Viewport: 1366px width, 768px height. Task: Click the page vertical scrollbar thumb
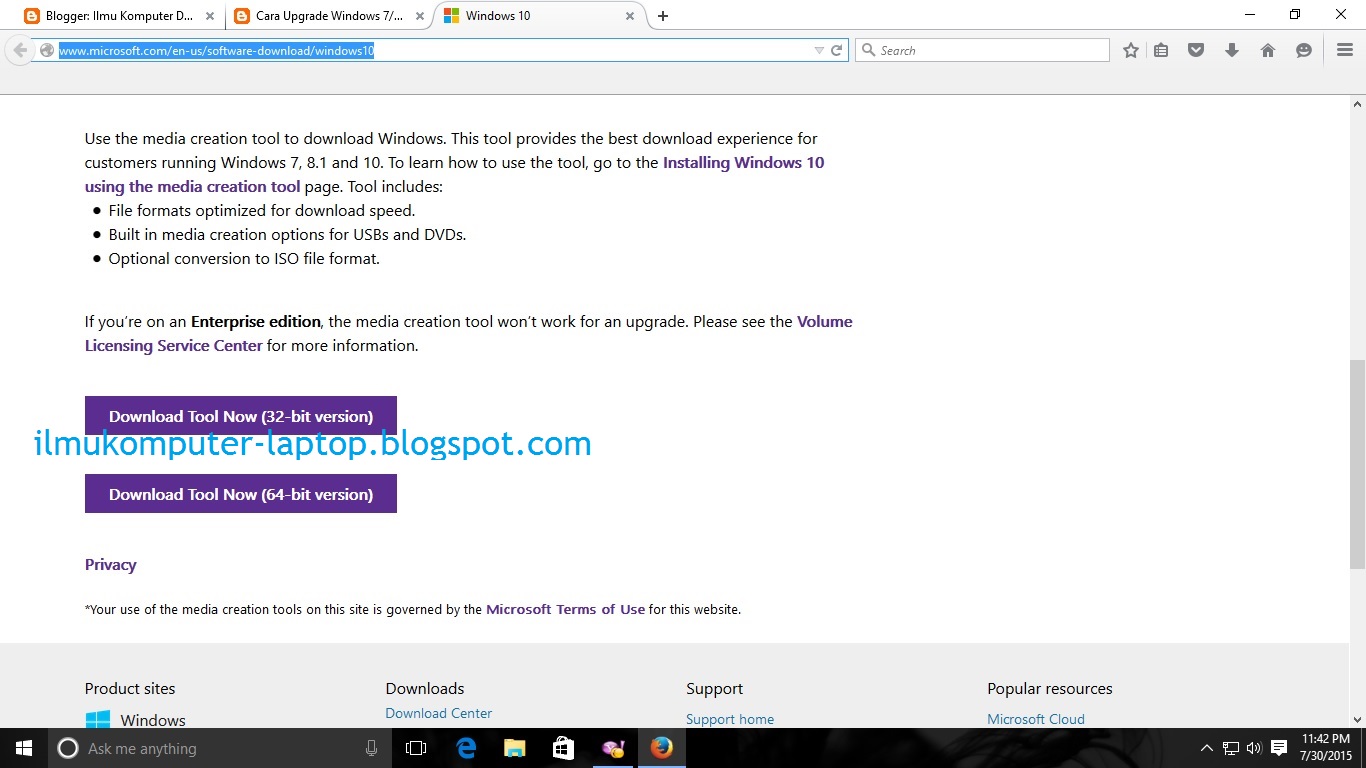(x=1357, y=464)
